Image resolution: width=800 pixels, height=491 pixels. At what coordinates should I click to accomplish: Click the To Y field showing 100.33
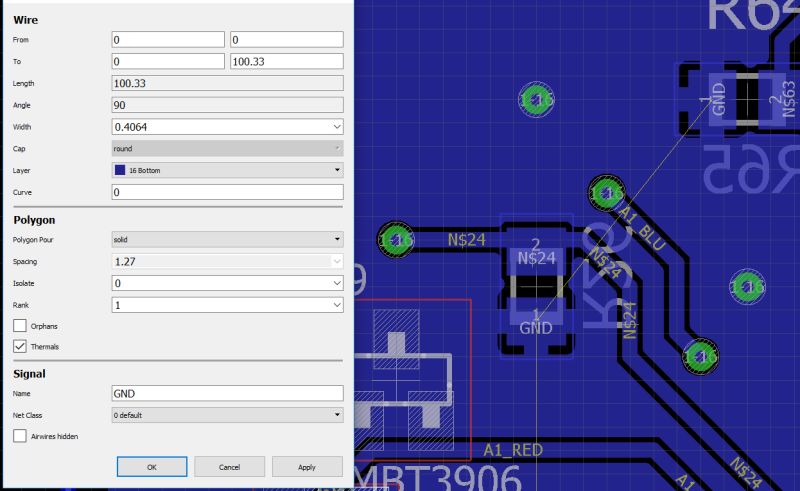(287, 61)
